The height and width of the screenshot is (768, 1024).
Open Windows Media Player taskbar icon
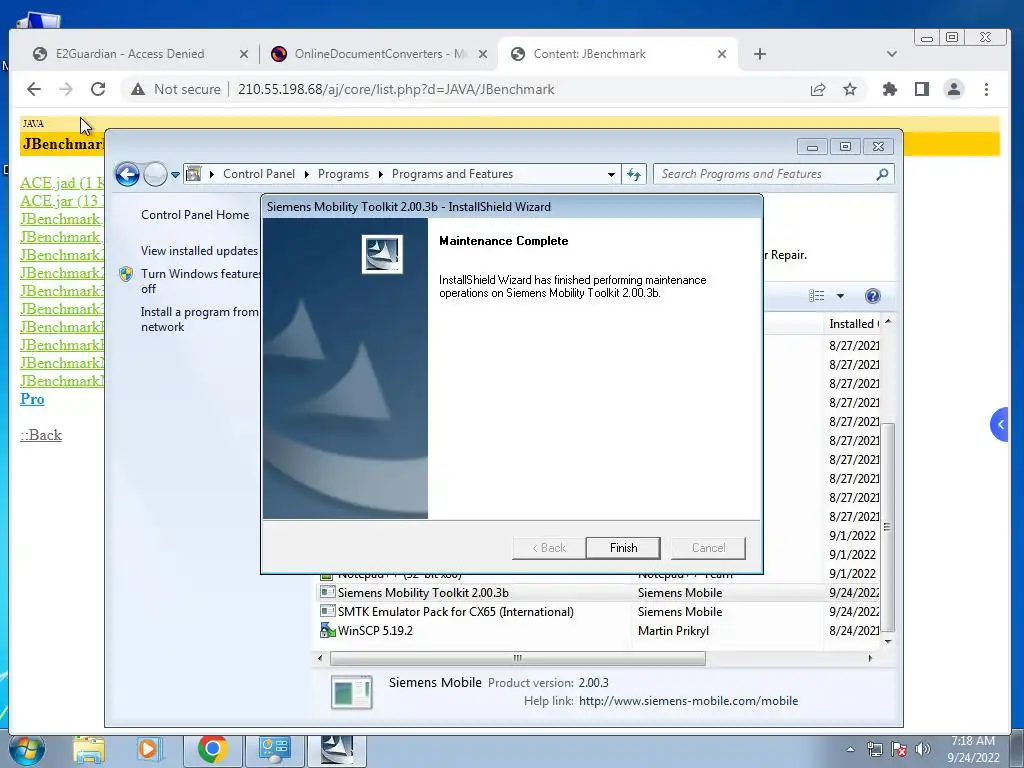click(148, 750)
